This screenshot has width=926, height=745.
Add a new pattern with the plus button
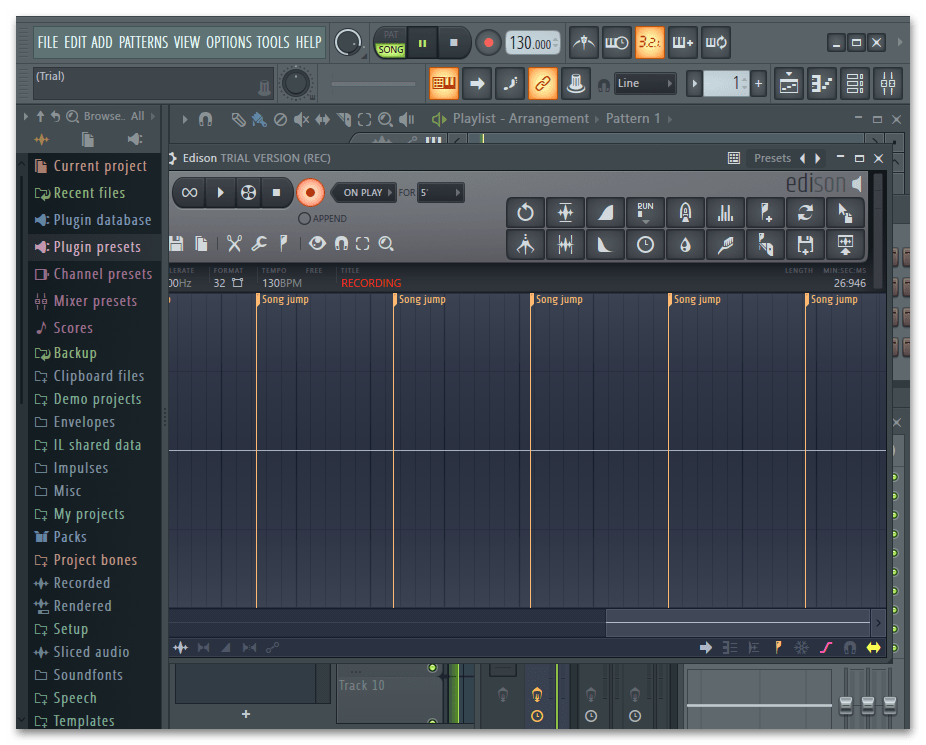tap(759, 83)
